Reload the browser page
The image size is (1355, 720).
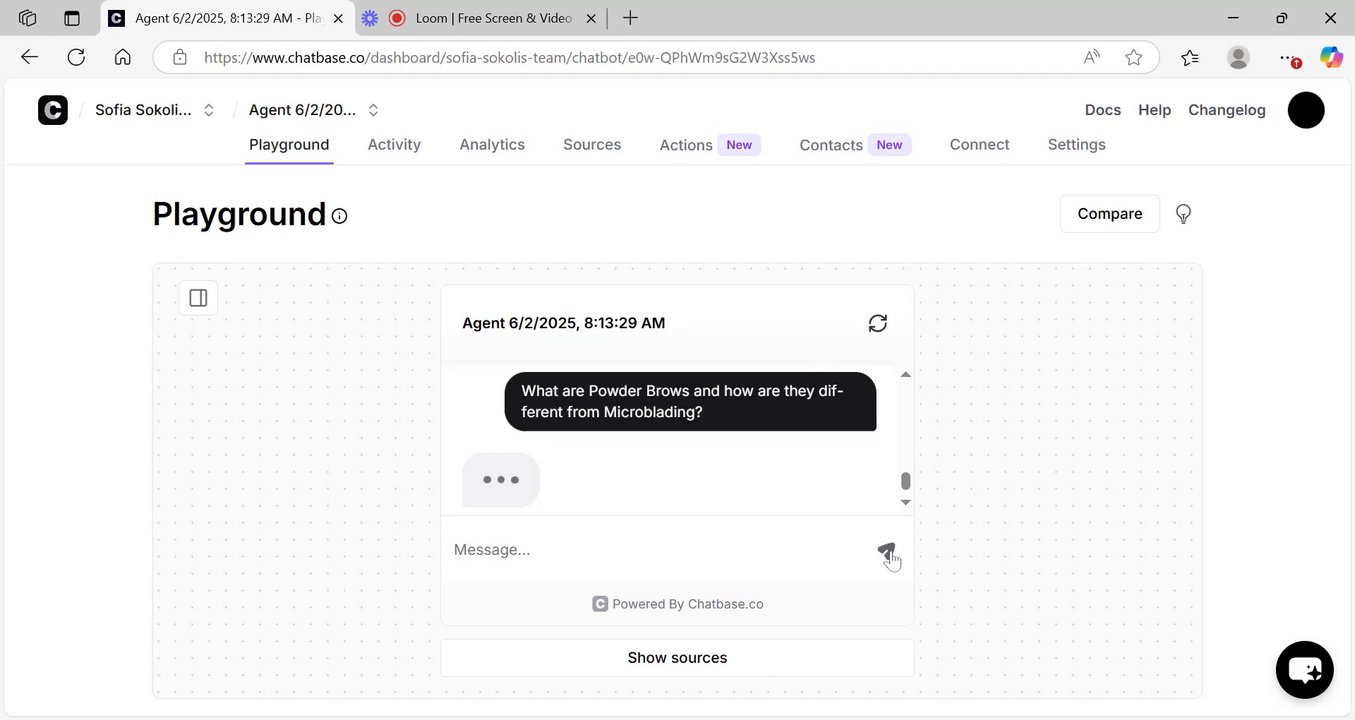76,58
